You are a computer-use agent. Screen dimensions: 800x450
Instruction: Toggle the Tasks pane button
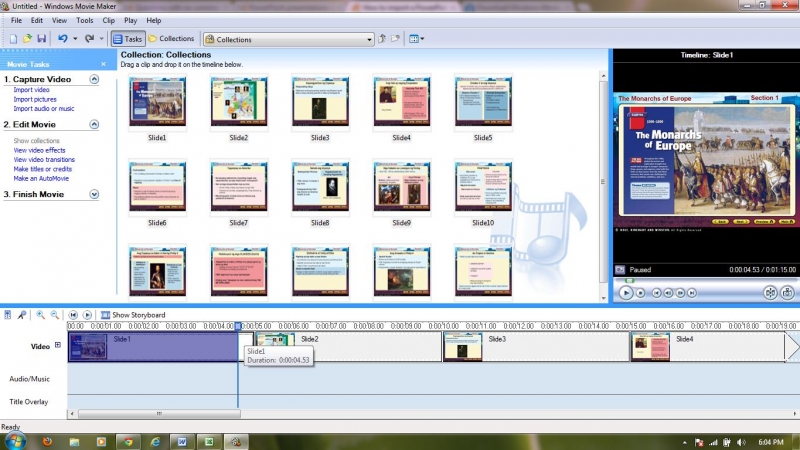pos(127,39)
